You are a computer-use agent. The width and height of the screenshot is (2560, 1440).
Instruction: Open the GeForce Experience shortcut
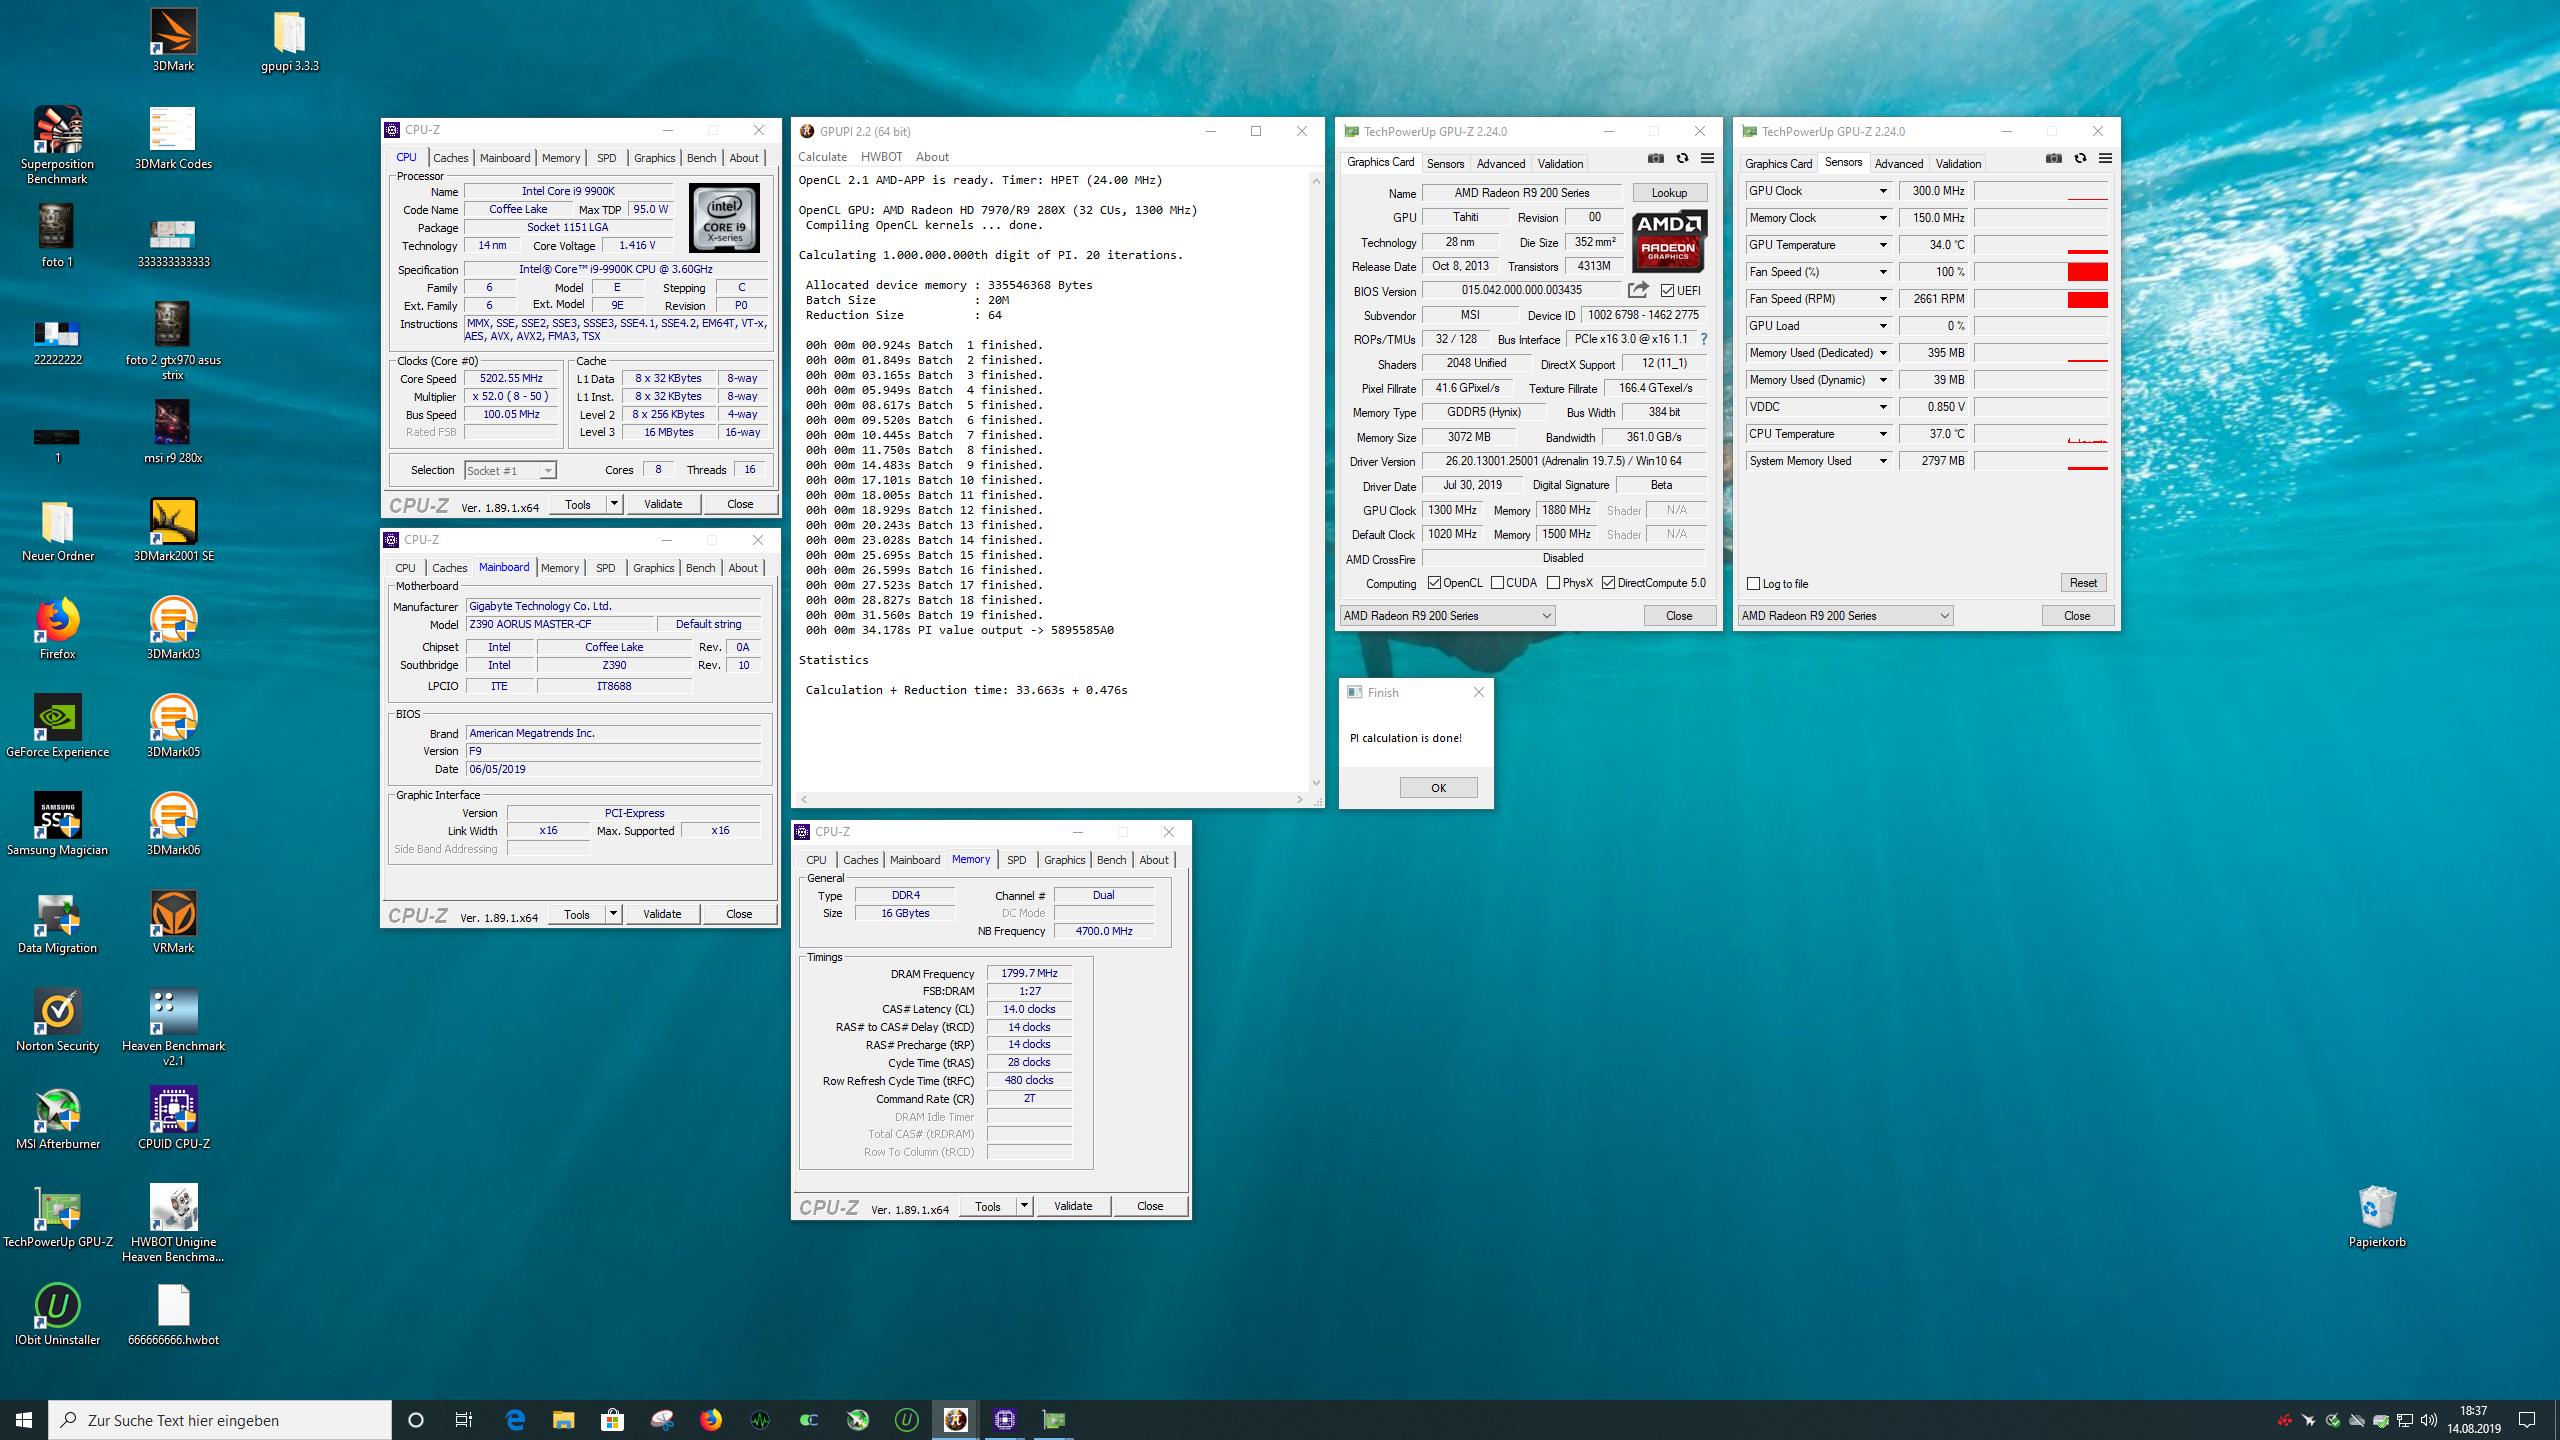click(57, 727)
